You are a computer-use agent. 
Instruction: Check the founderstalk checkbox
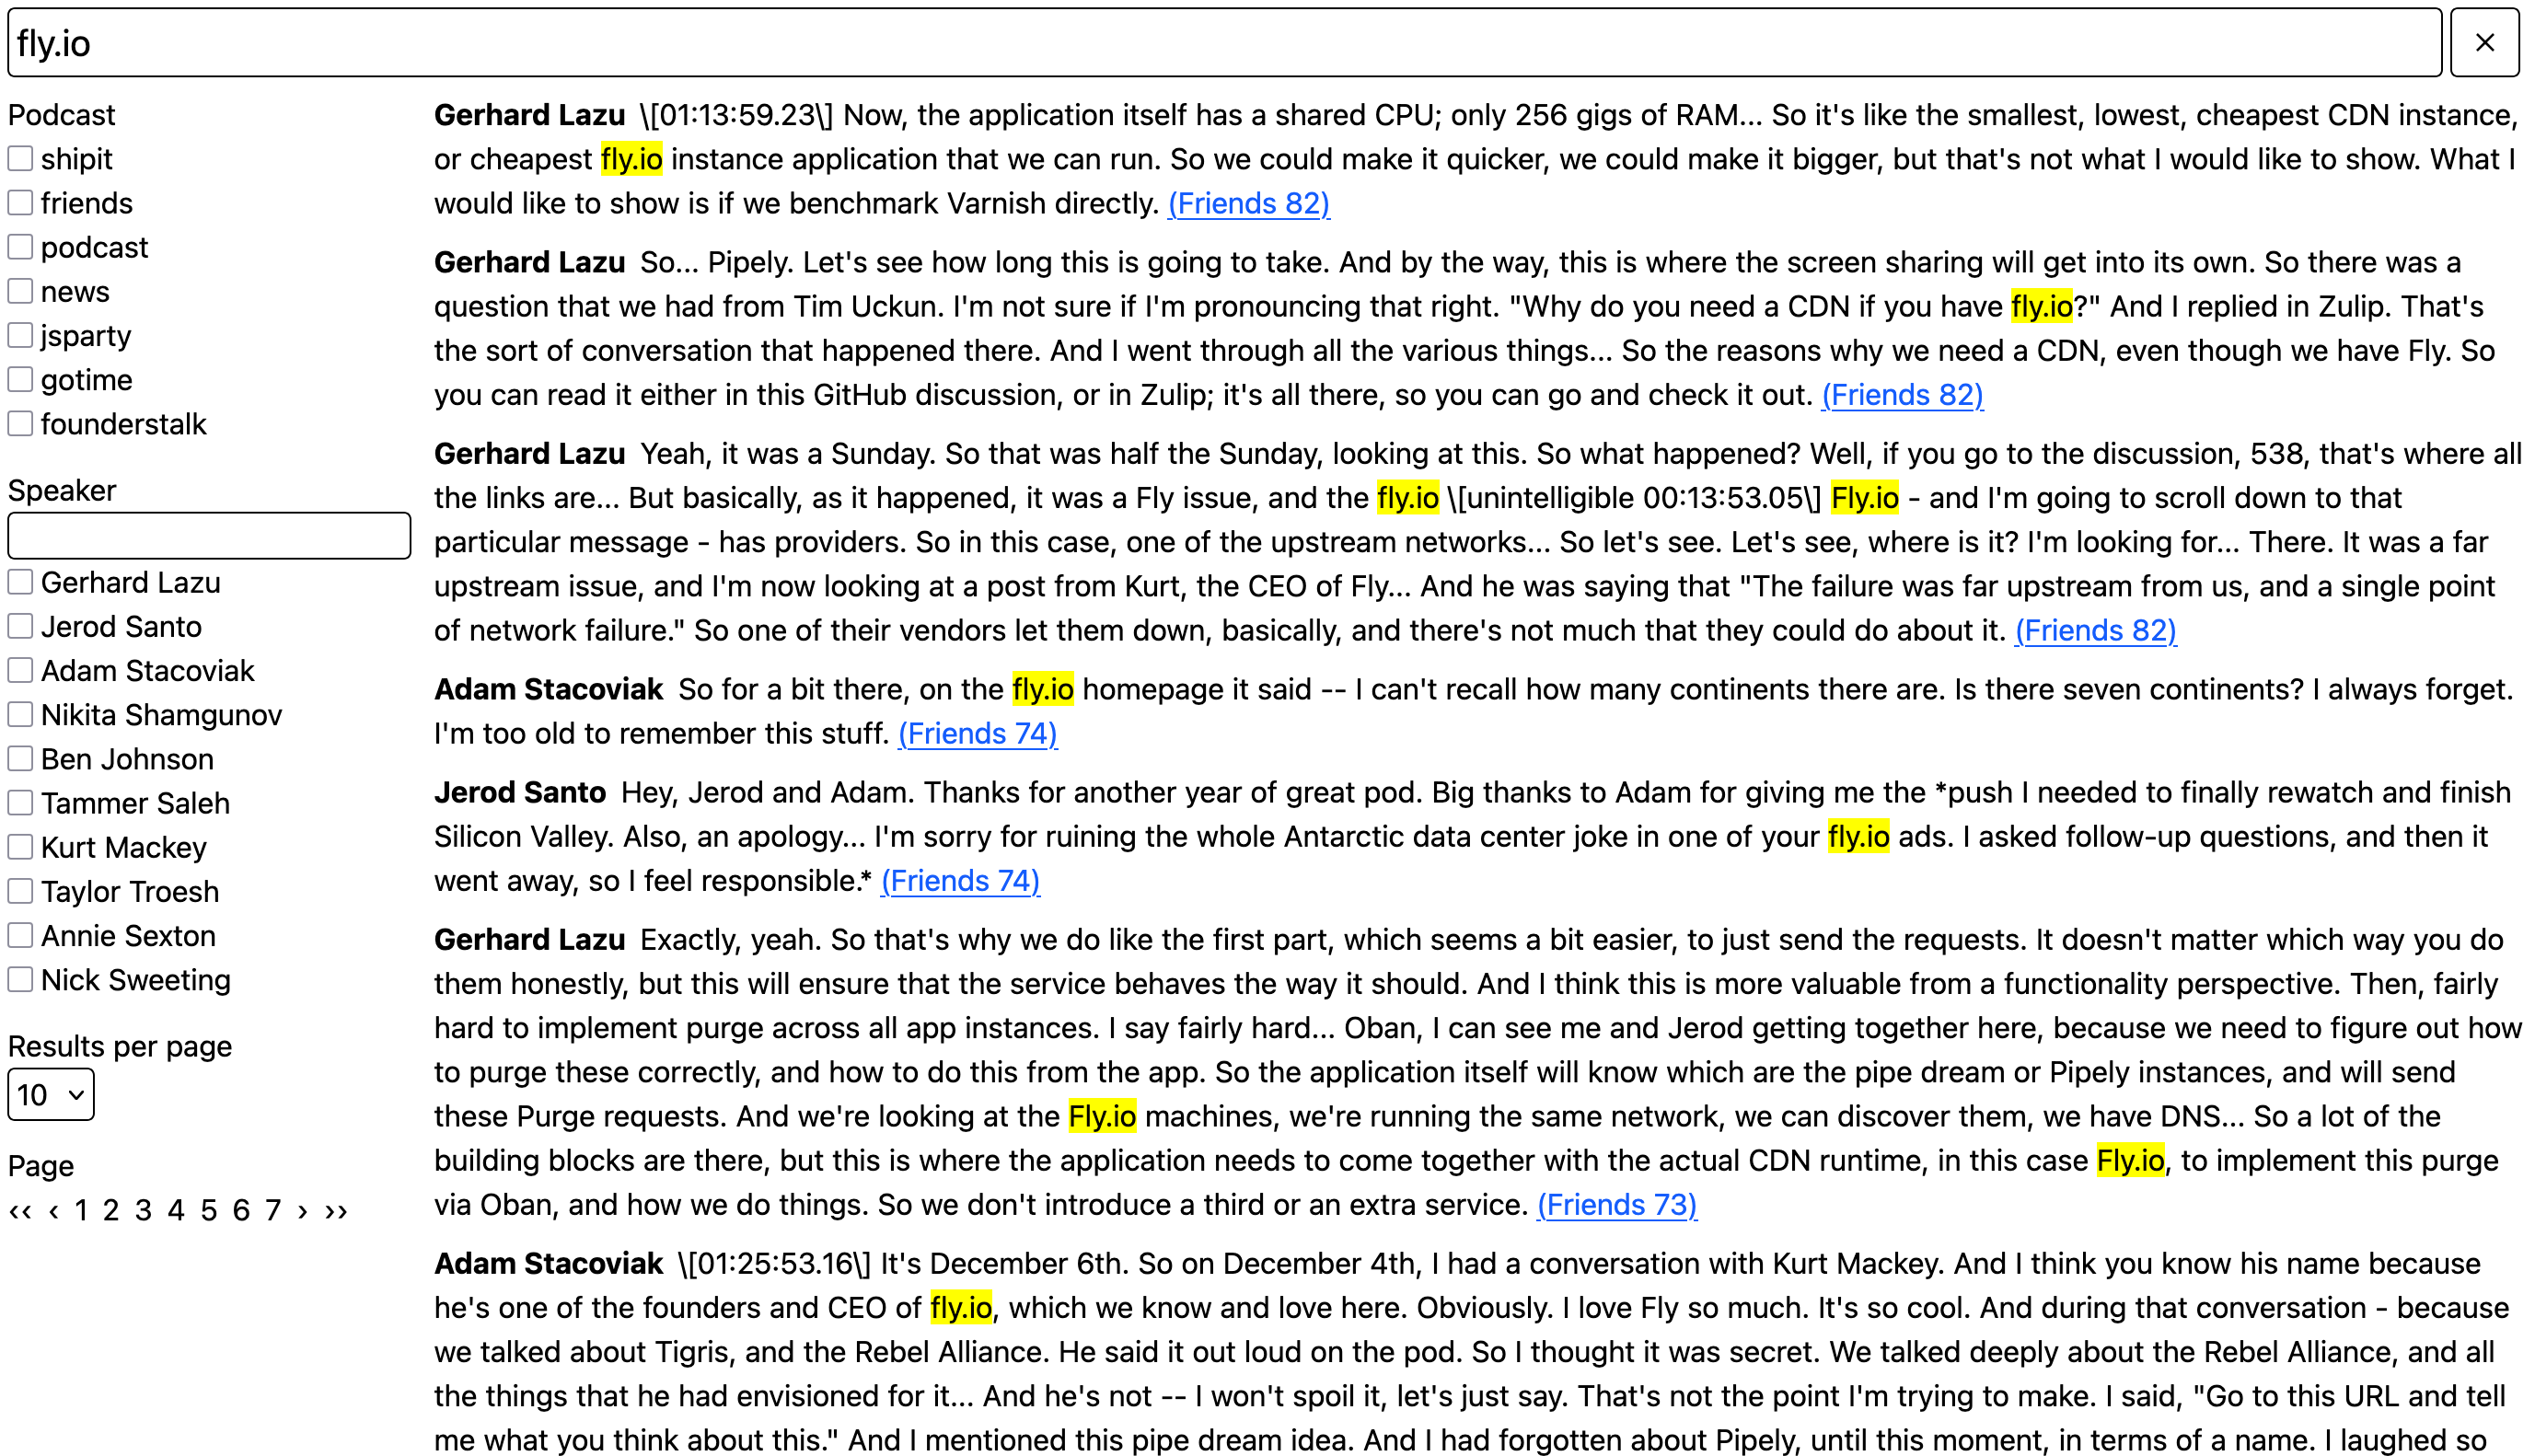coord(21,424)
